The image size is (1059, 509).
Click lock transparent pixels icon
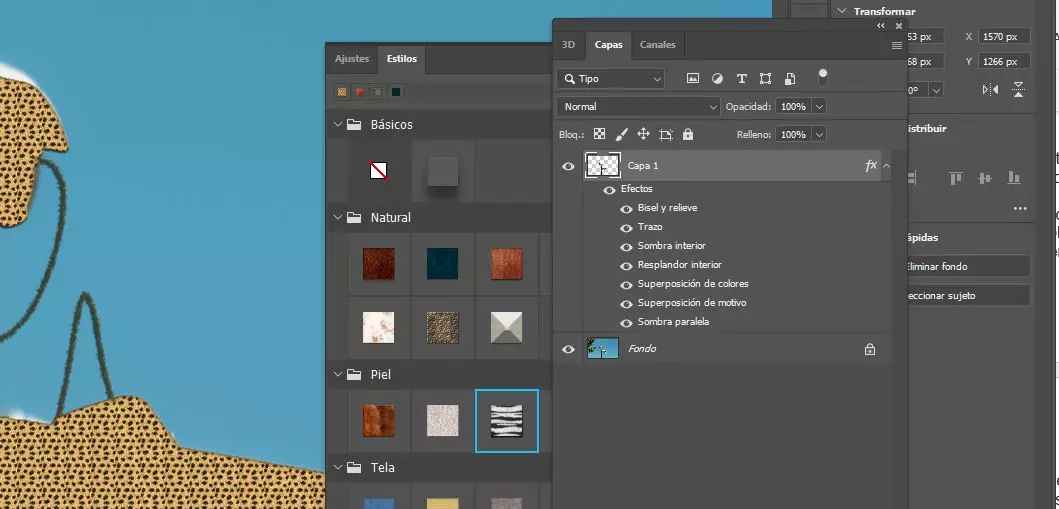[599, 134]
